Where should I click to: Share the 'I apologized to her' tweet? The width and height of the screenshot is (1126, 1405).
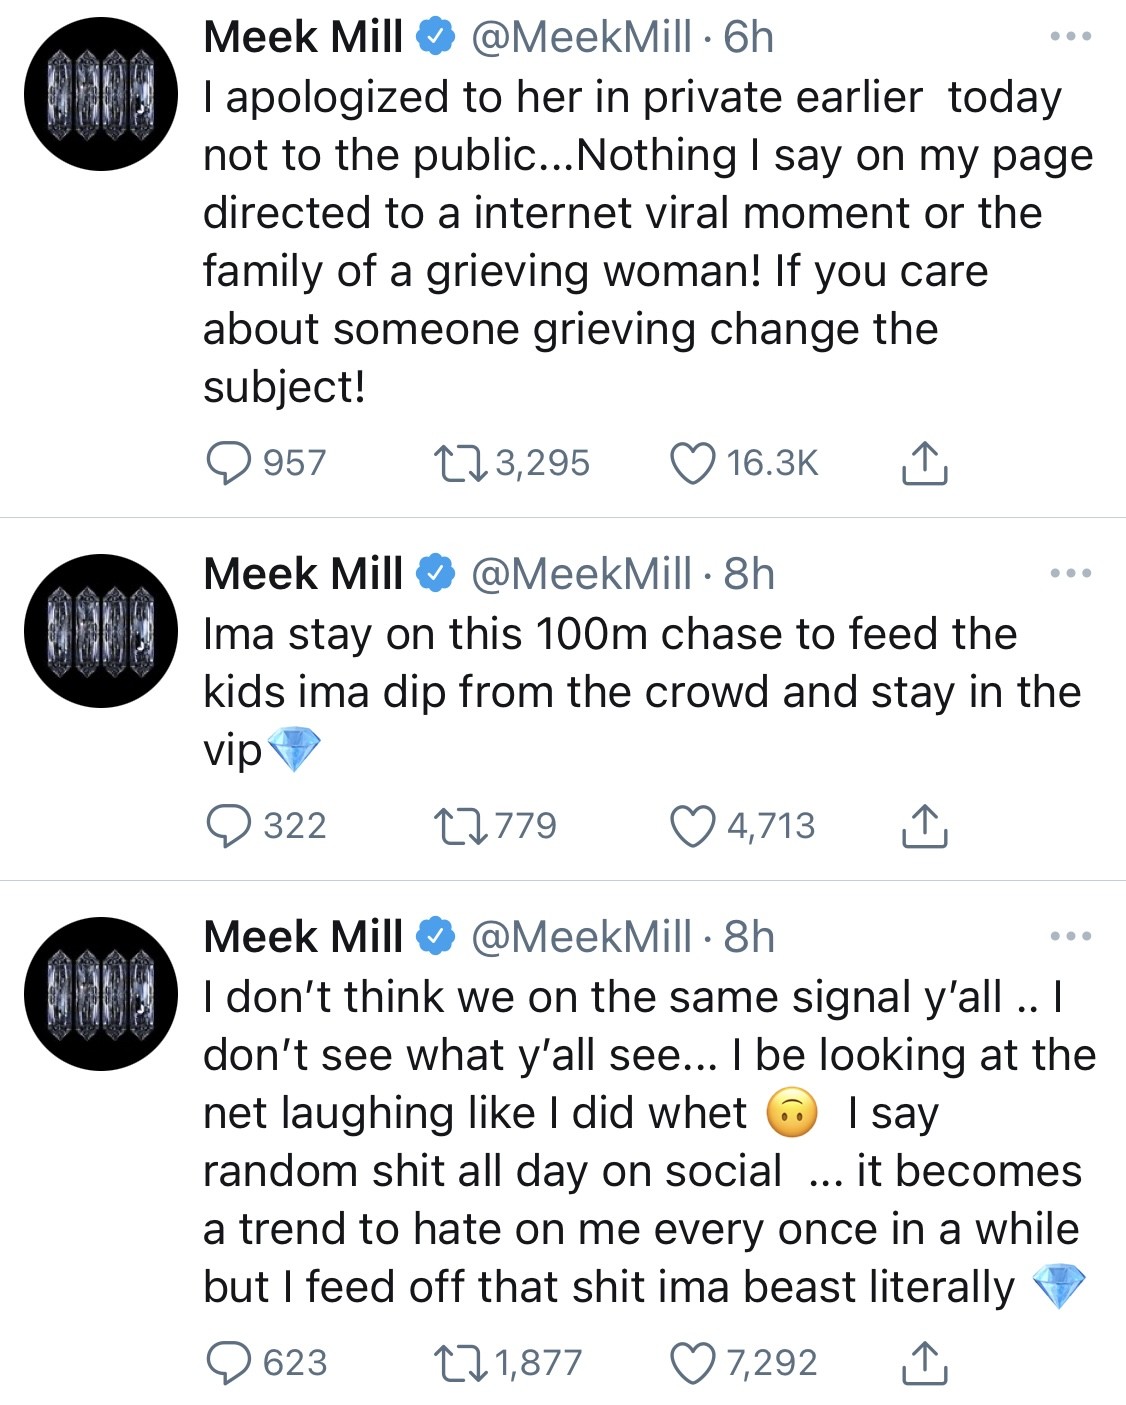(x=924, y=464)
